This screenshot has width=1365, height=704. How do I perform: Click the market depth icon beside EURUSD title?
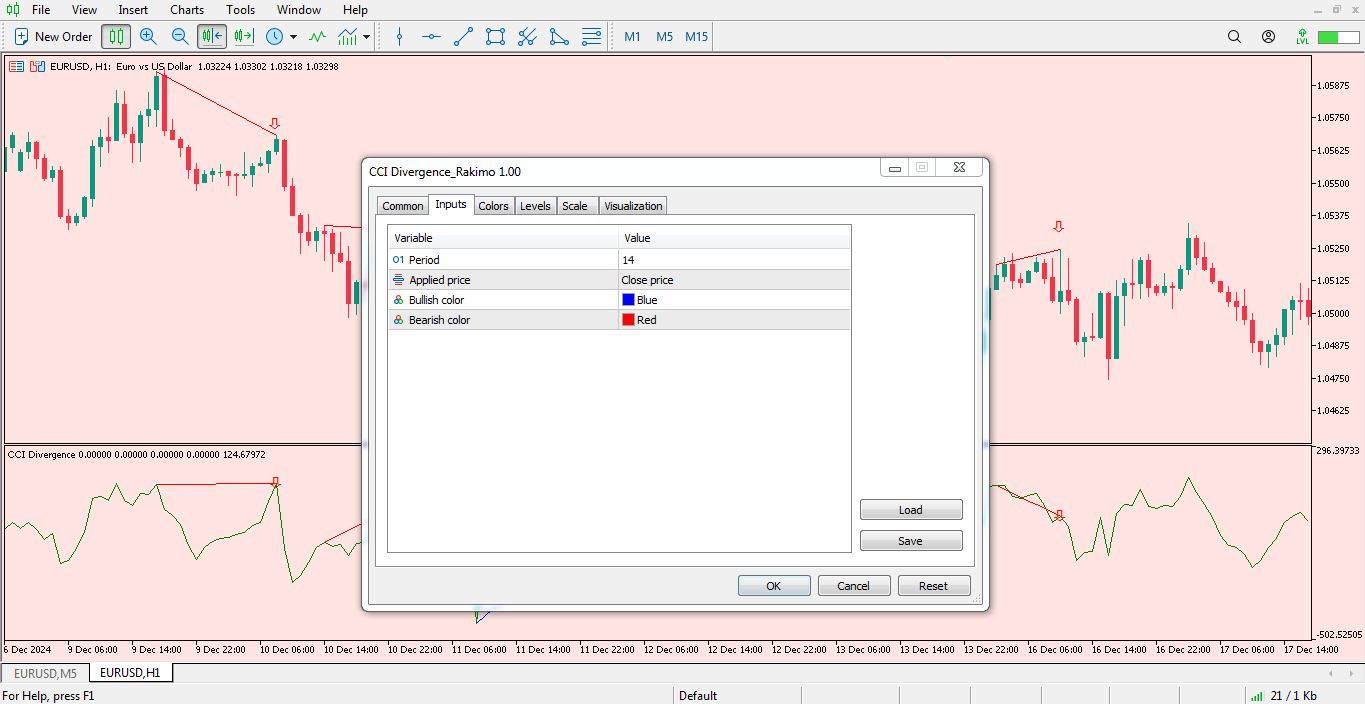pyautogui.click(x=17, y=67)
